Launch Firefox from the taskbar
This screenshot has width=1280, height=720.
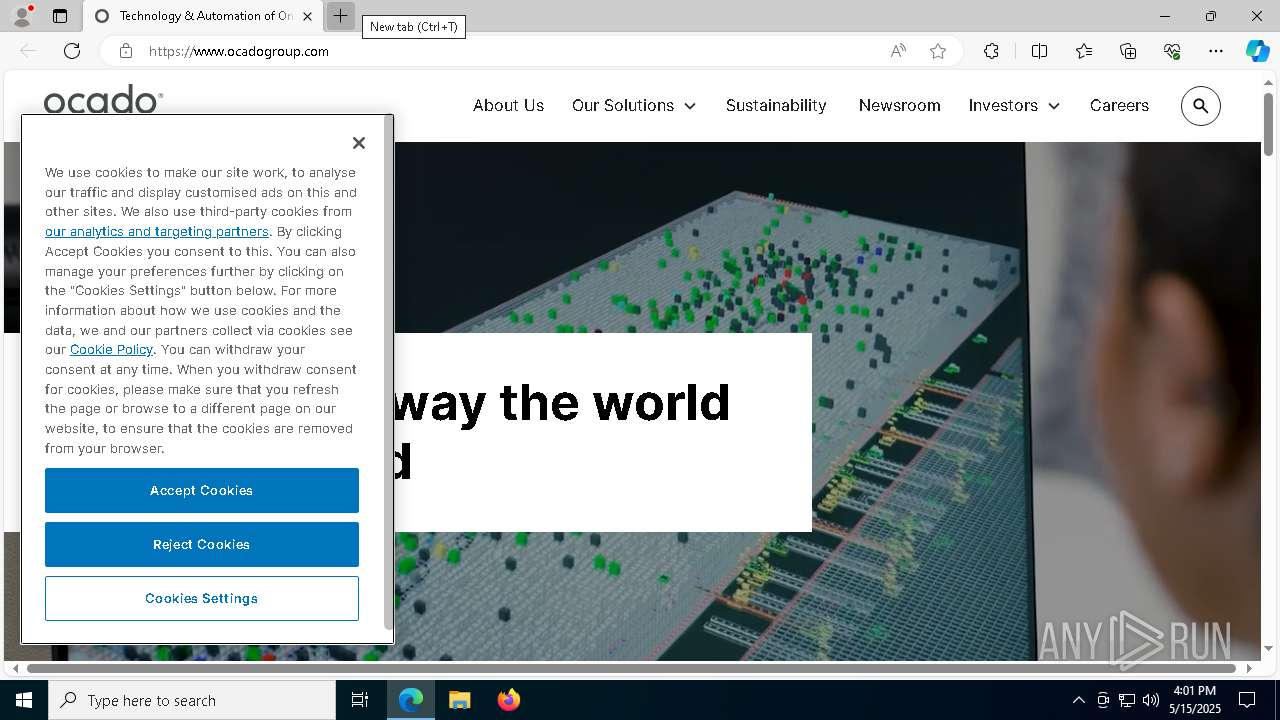(508, 700)
